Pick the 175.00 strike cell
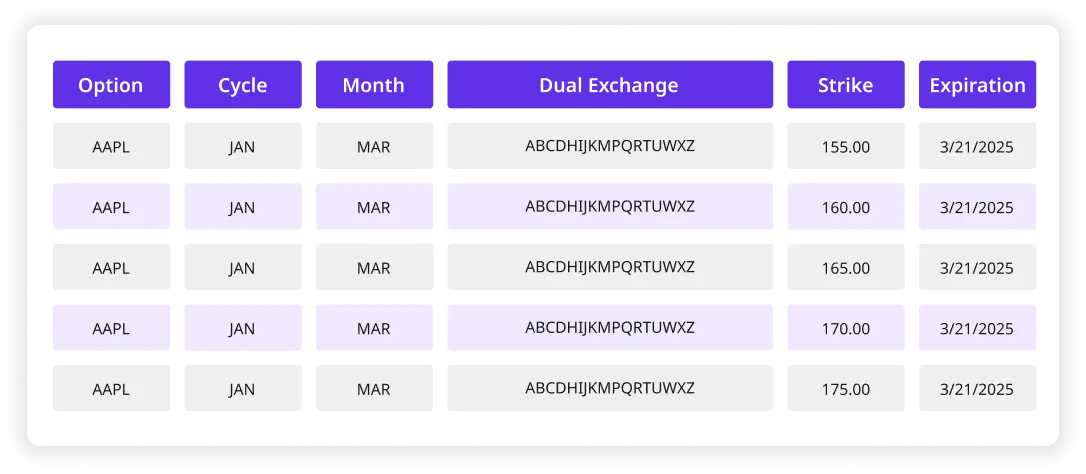Viewport: 1086px width, 474px height. click(846, 388)
